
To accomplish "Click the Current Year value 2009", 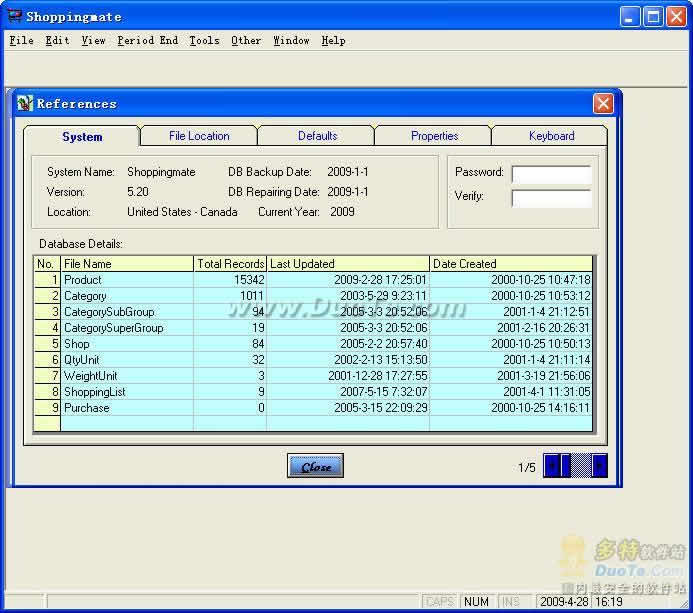I will pos(342,212).
